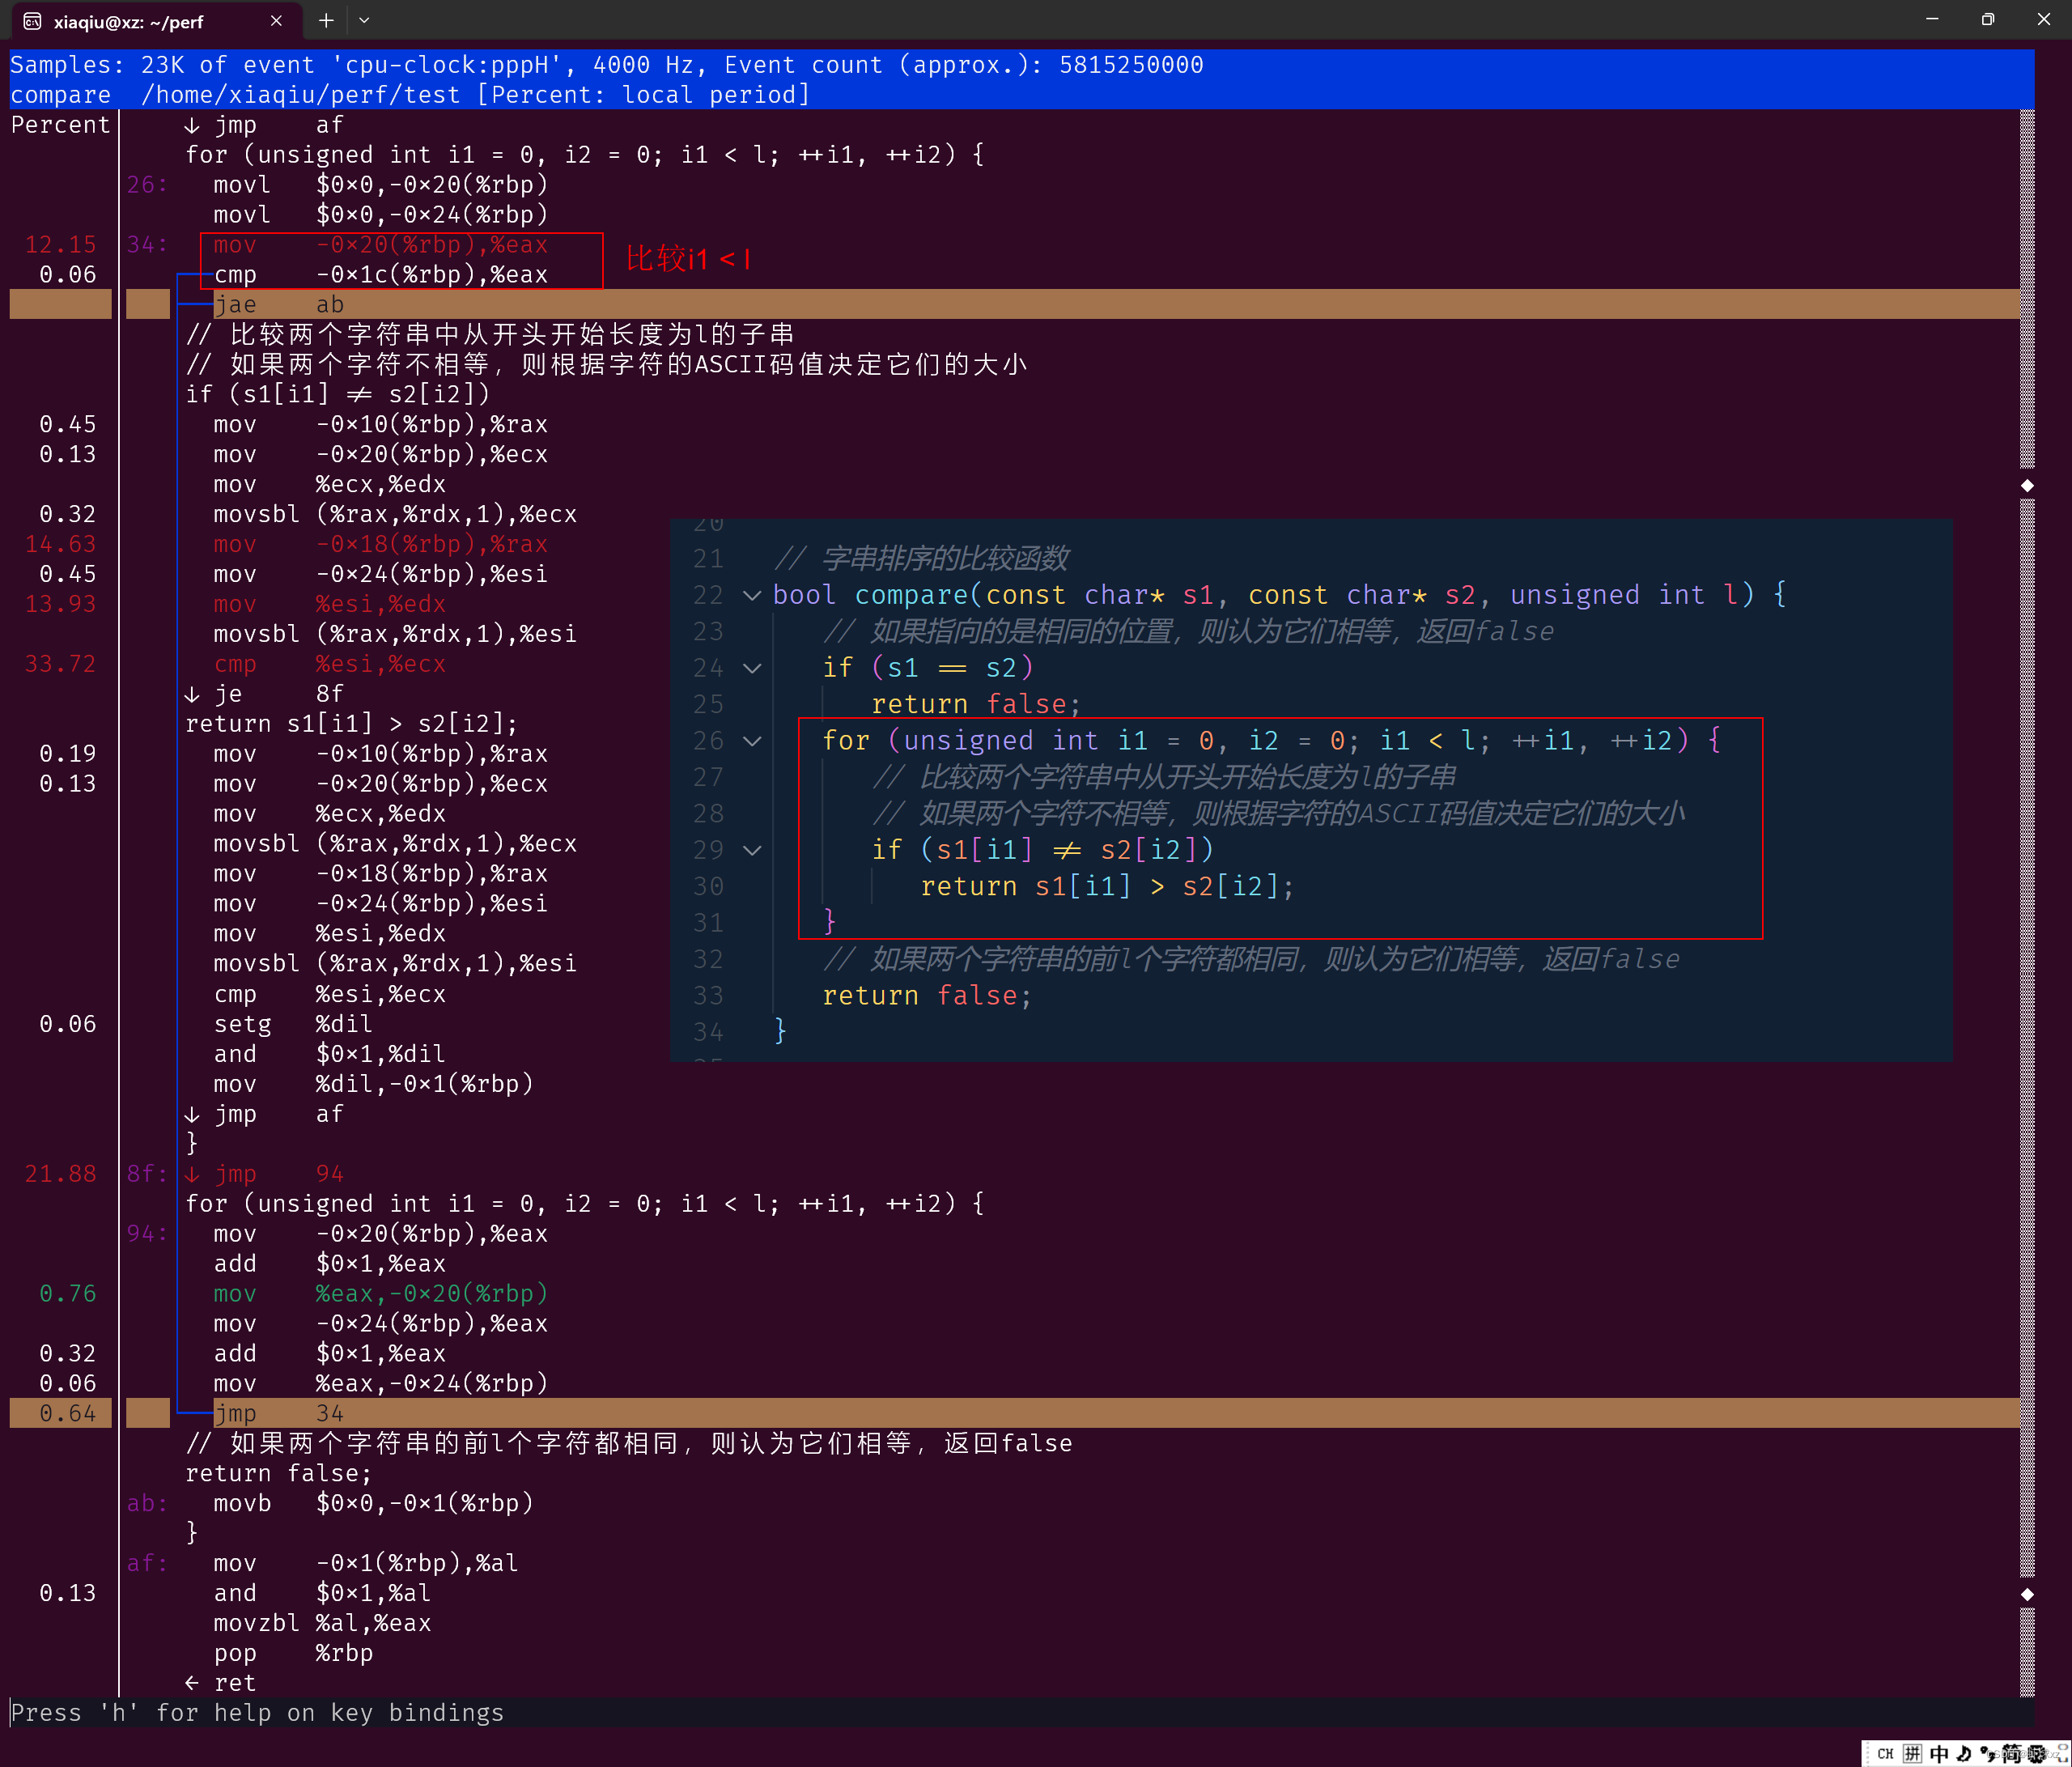The height and width of the screenshot is (1767, 2072).
Task: Click the upper diamond marker on perf scrollbar
Action: [x=2027, y=485]
